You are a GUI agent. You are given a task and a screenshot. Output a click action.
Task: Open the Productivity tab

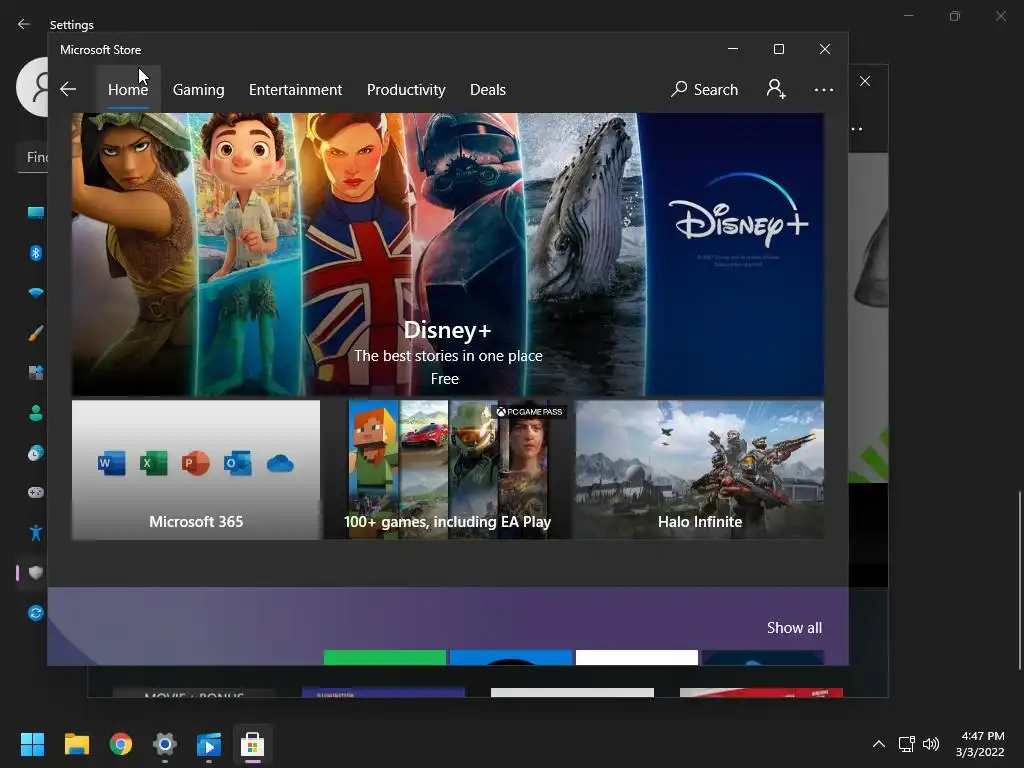coord(406,89)
